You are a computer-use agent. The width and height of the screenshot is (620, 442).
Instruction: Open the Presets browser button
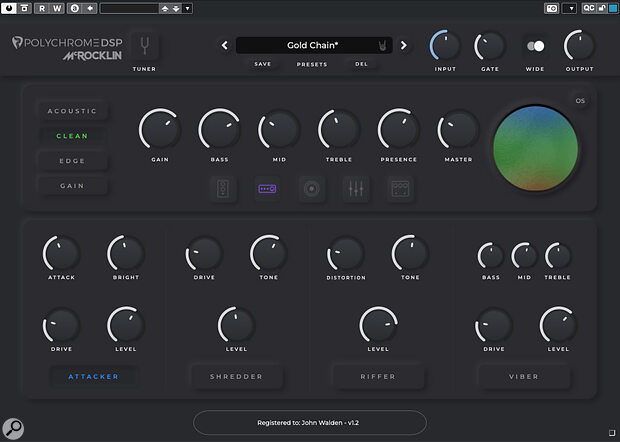pyautogui.click(x=312, y=64)
